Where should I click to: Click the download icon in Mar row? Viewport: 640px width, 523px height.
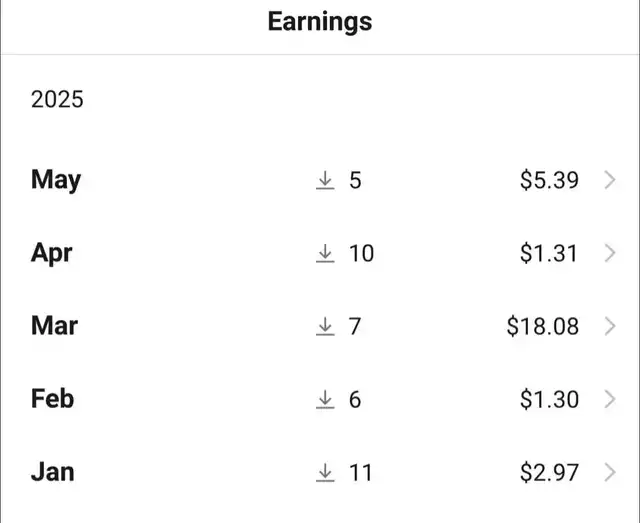pos(324,327)
